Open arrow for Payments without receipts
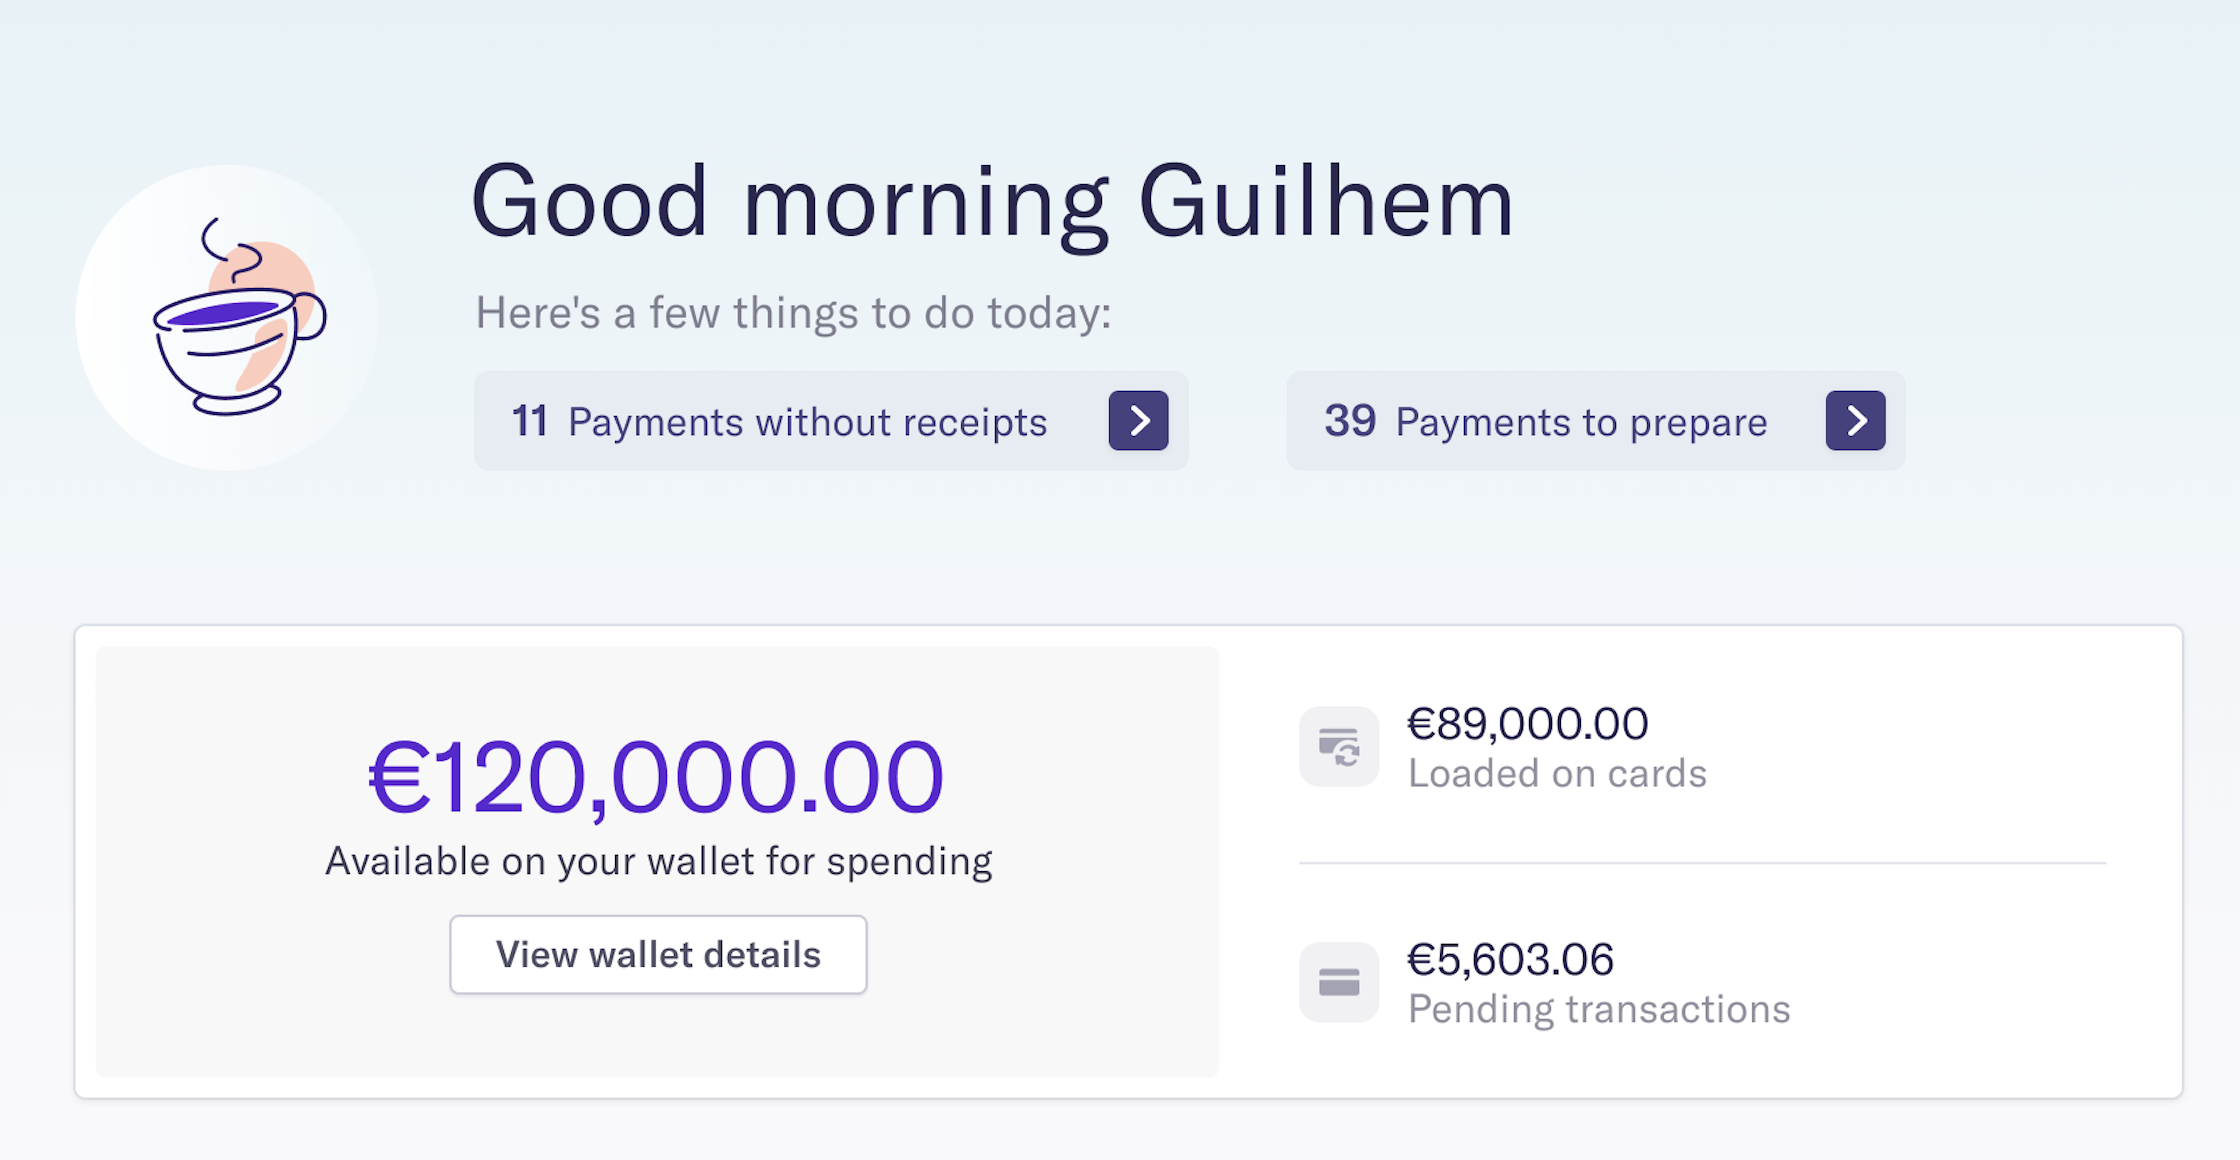This screenshot has width=2240, height=1160. pyautogui.click(x=1138, y=420)
